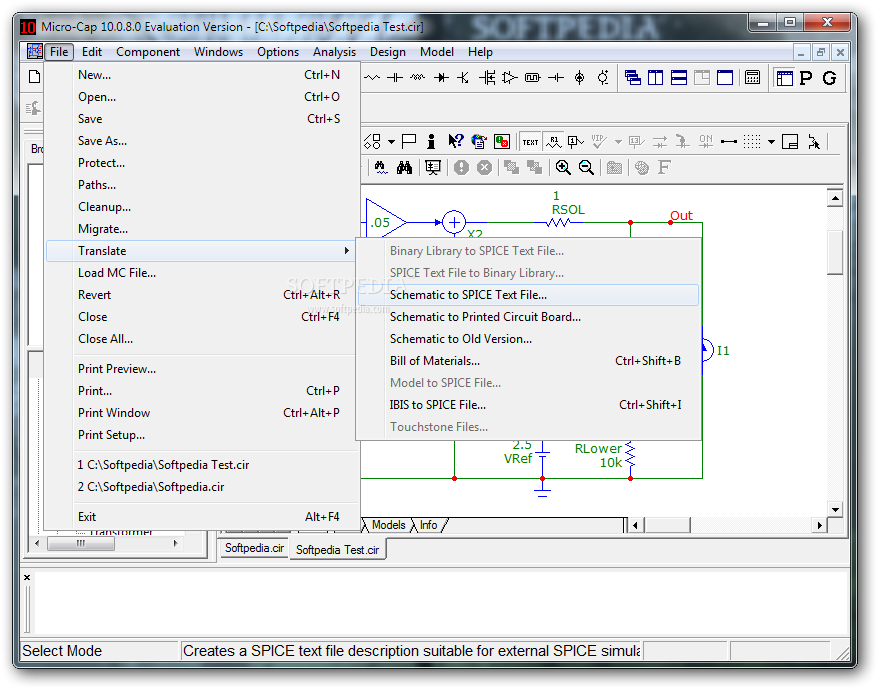Viewport: 878px width, 689px height.
Task: Open the Calculator tool
Action: [x=753, y=78]
